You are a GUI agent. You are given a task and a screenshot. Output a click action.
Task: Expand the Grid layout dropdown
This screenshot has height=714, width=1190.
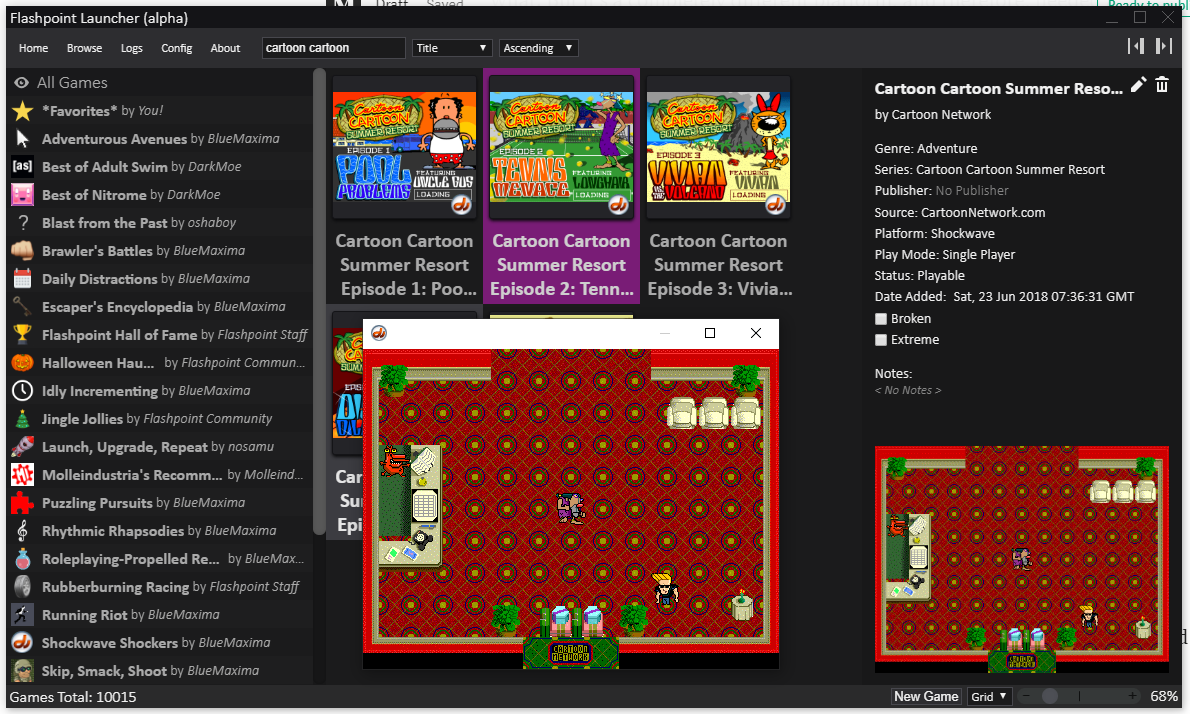pos(990,696)
